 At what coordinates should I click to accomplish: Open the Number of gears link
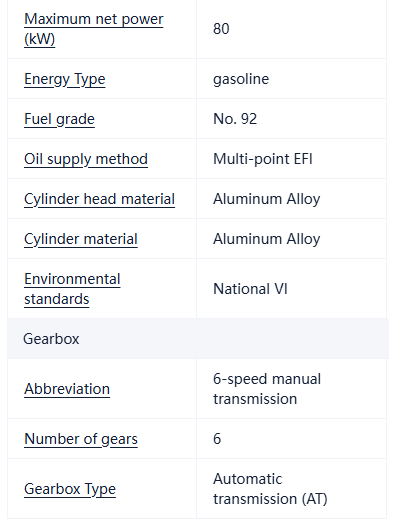[x=81, y=439]
